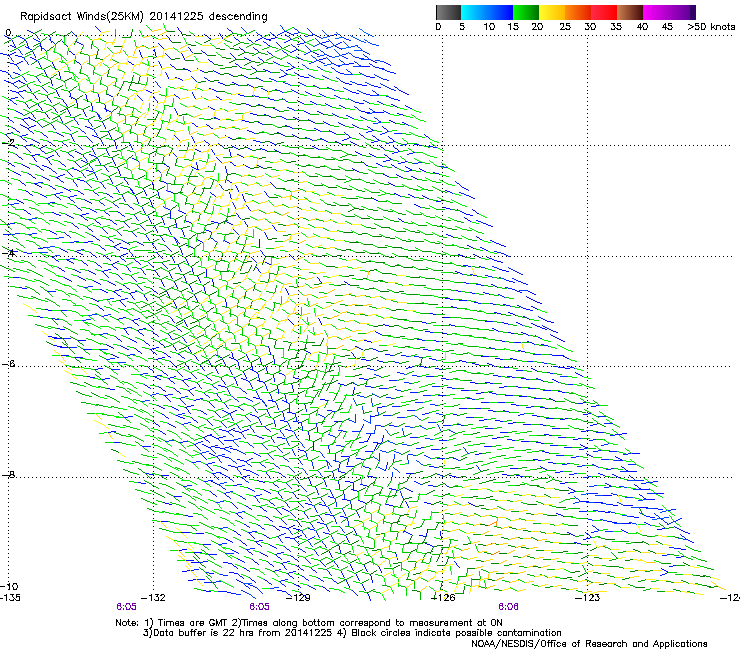Click the word "descending" in the title
This screenshot has height=650, width=740.
pyautogui.click(x=238, y=17)
